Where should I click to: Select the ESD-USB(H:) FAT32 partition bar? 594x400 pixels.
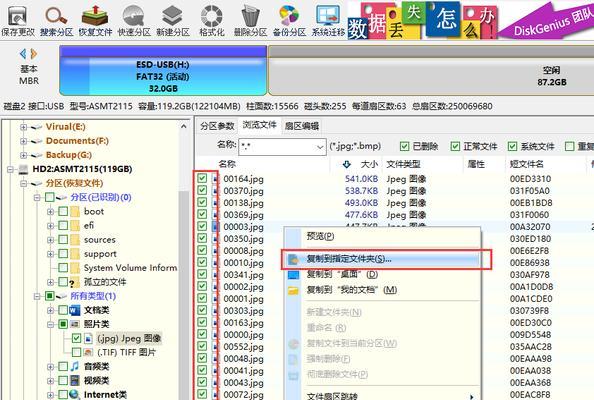(163, 70)
